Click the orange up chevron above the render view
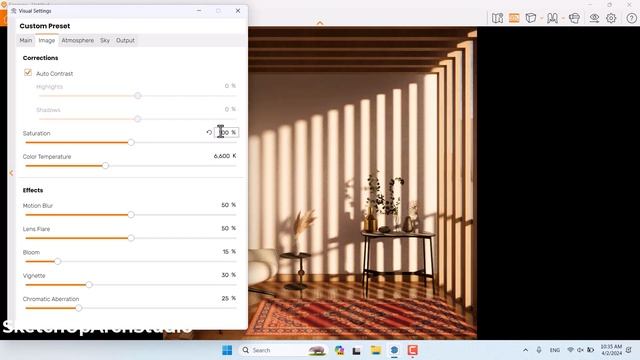The image size is (640, 360). tap(320, 23)
